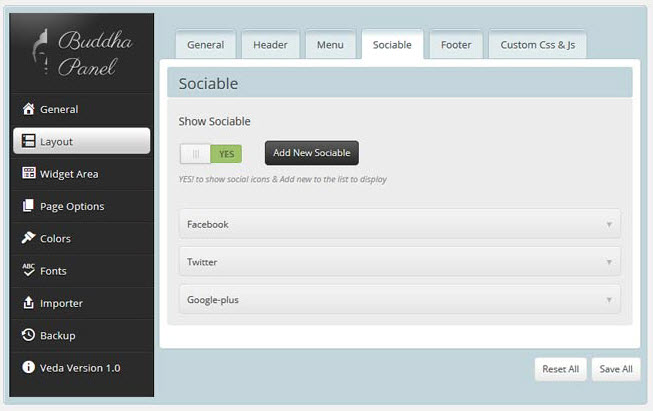Viewport: 653px width, 411px height.
Task: Open the Importer sidebar section
Action: click(x=82, y=303)
